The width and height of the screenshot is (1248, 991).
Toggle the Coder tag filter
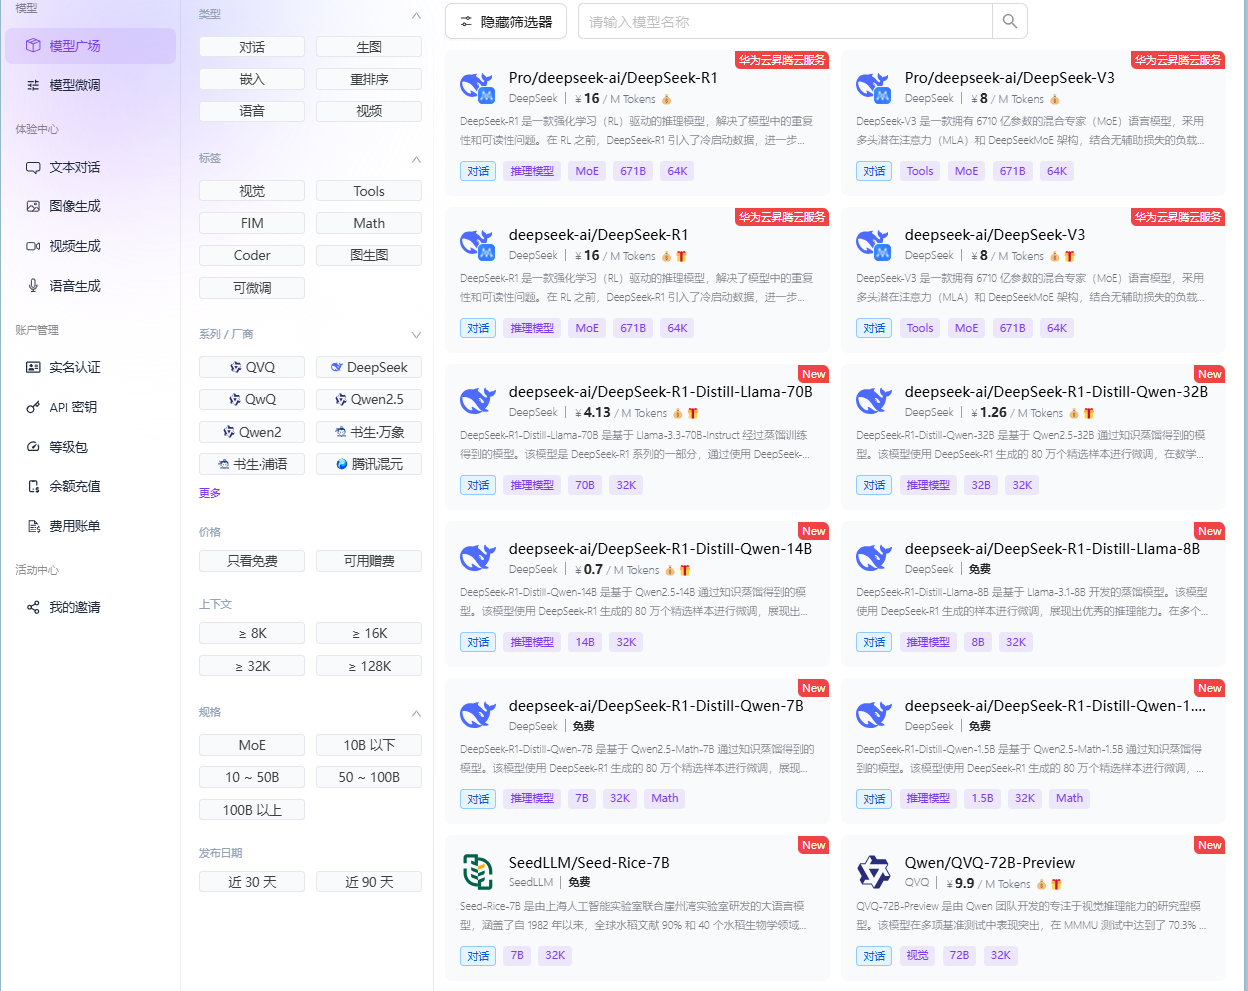[252, 255]
